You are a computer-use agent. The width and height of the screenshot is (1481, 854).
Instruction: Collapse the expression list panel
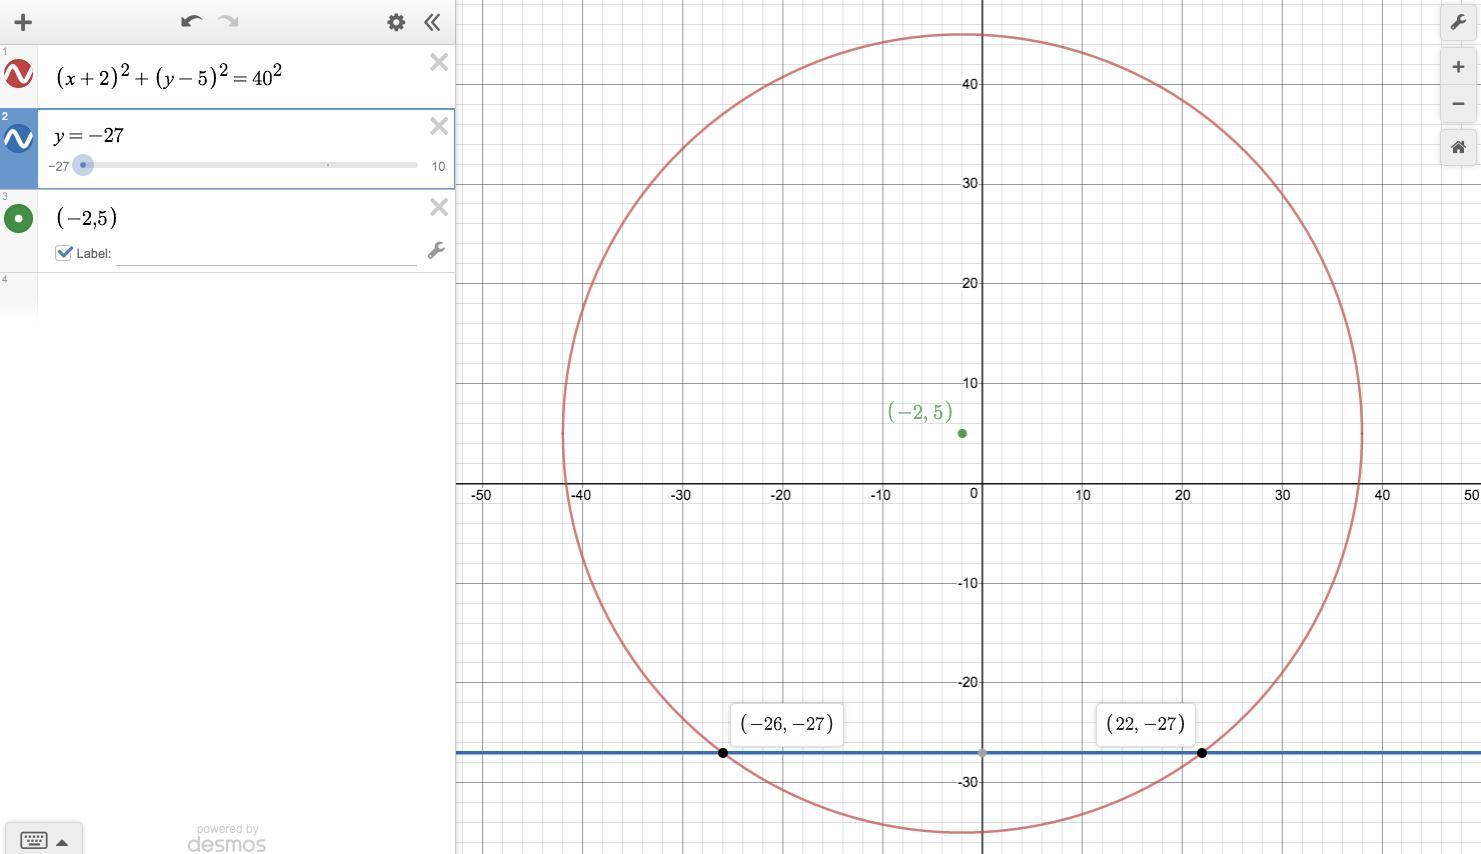click(432, 22)
